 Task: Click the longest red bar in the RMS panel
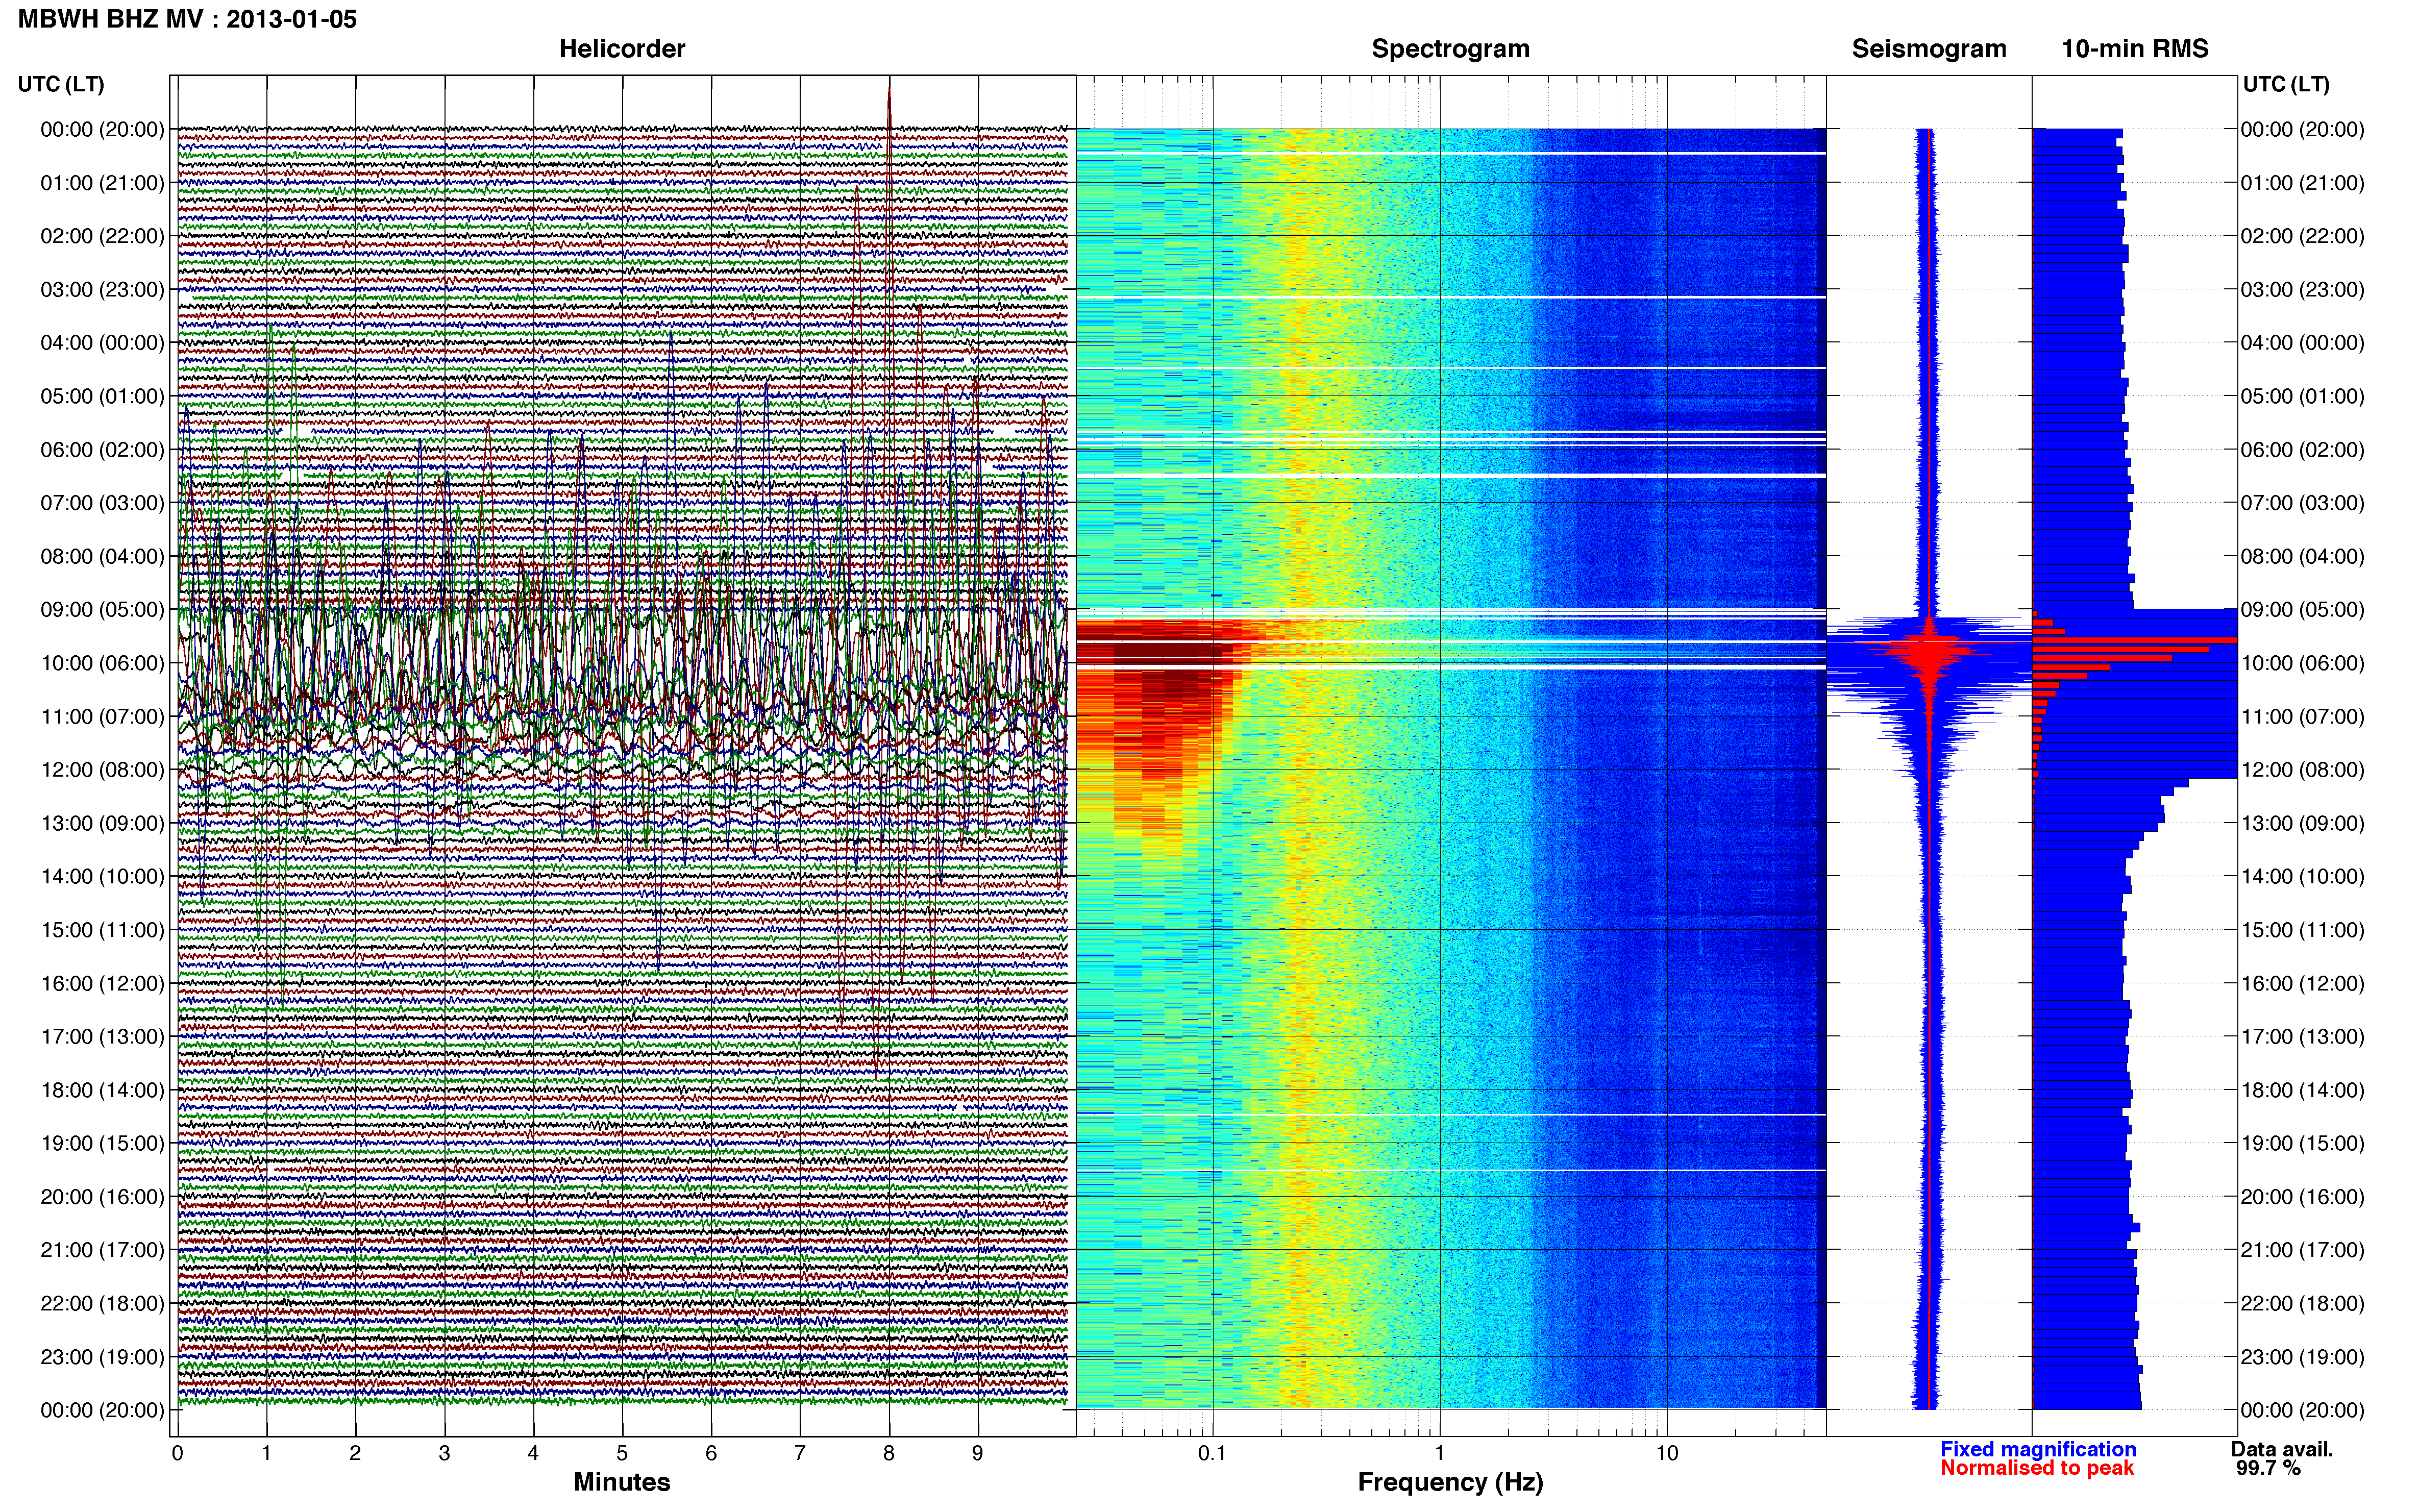point(2134,640)
